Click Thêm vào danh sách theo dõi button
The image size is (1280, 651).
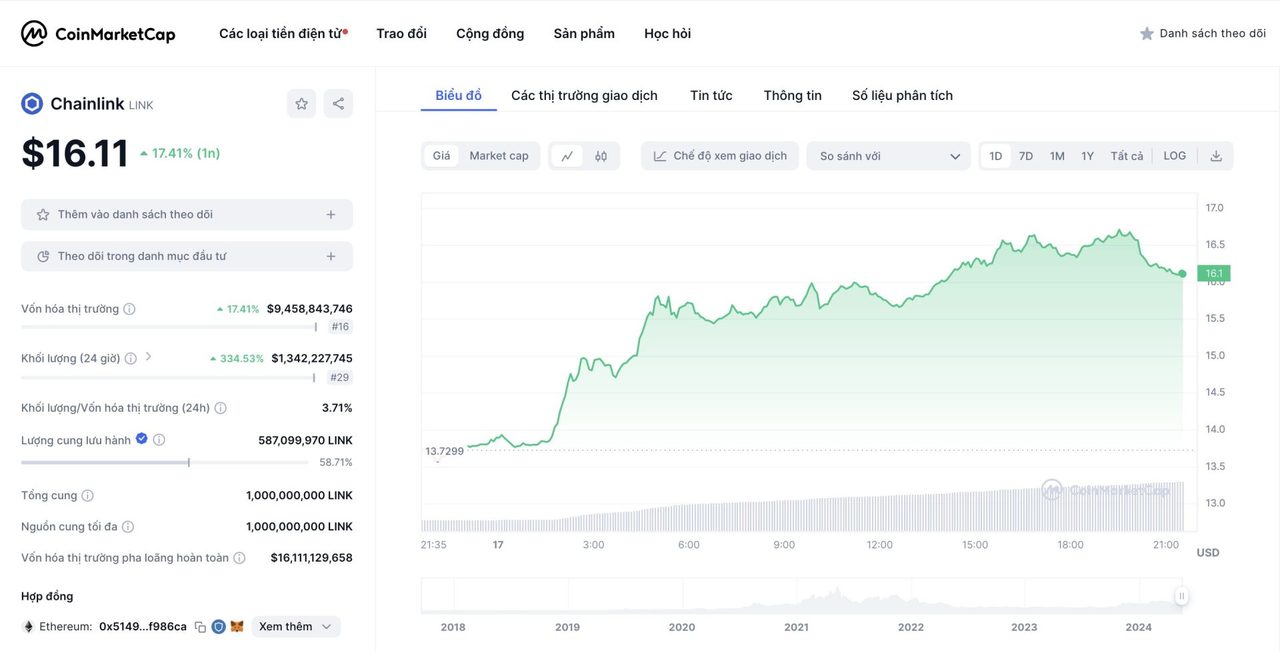(187, 215)
